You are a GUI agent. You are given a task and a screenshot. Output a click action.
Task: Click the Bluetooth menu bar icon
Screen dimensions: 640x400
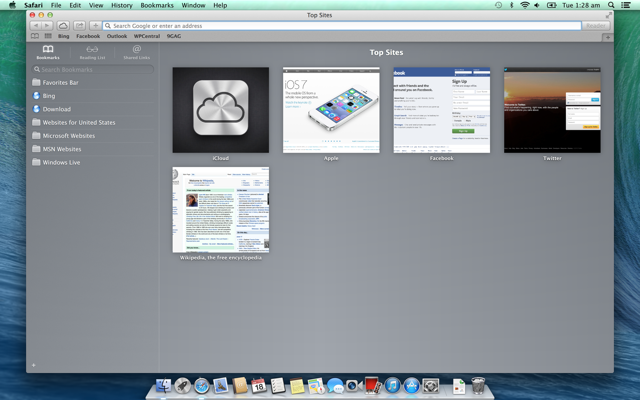click(511, 5)
